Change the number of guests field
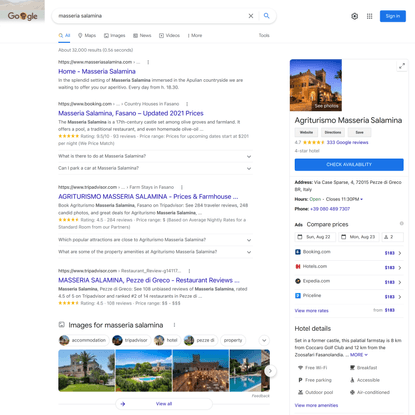The image size is (415, 415). (392, 237)
